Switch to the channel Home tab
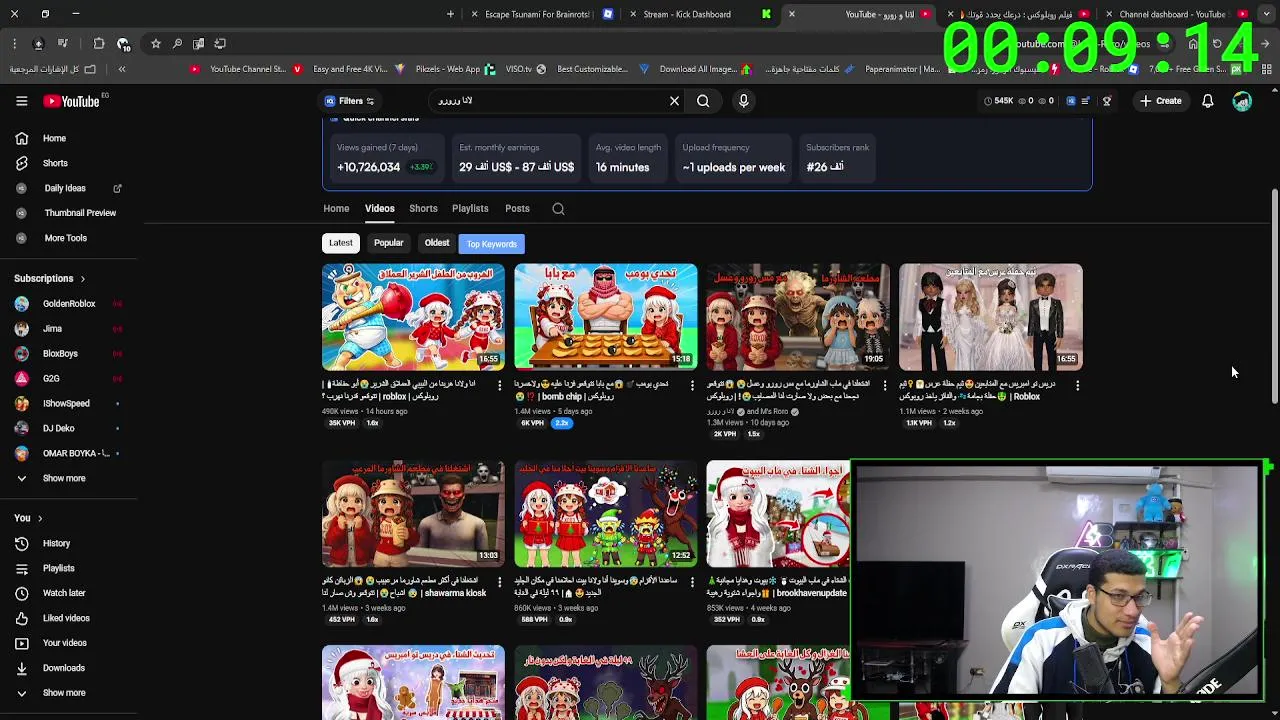 click(x=336, y=209)
